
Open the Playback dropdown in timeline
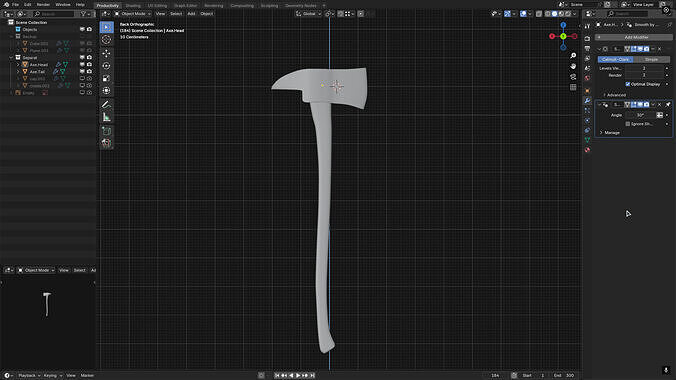tap(29, 376)
